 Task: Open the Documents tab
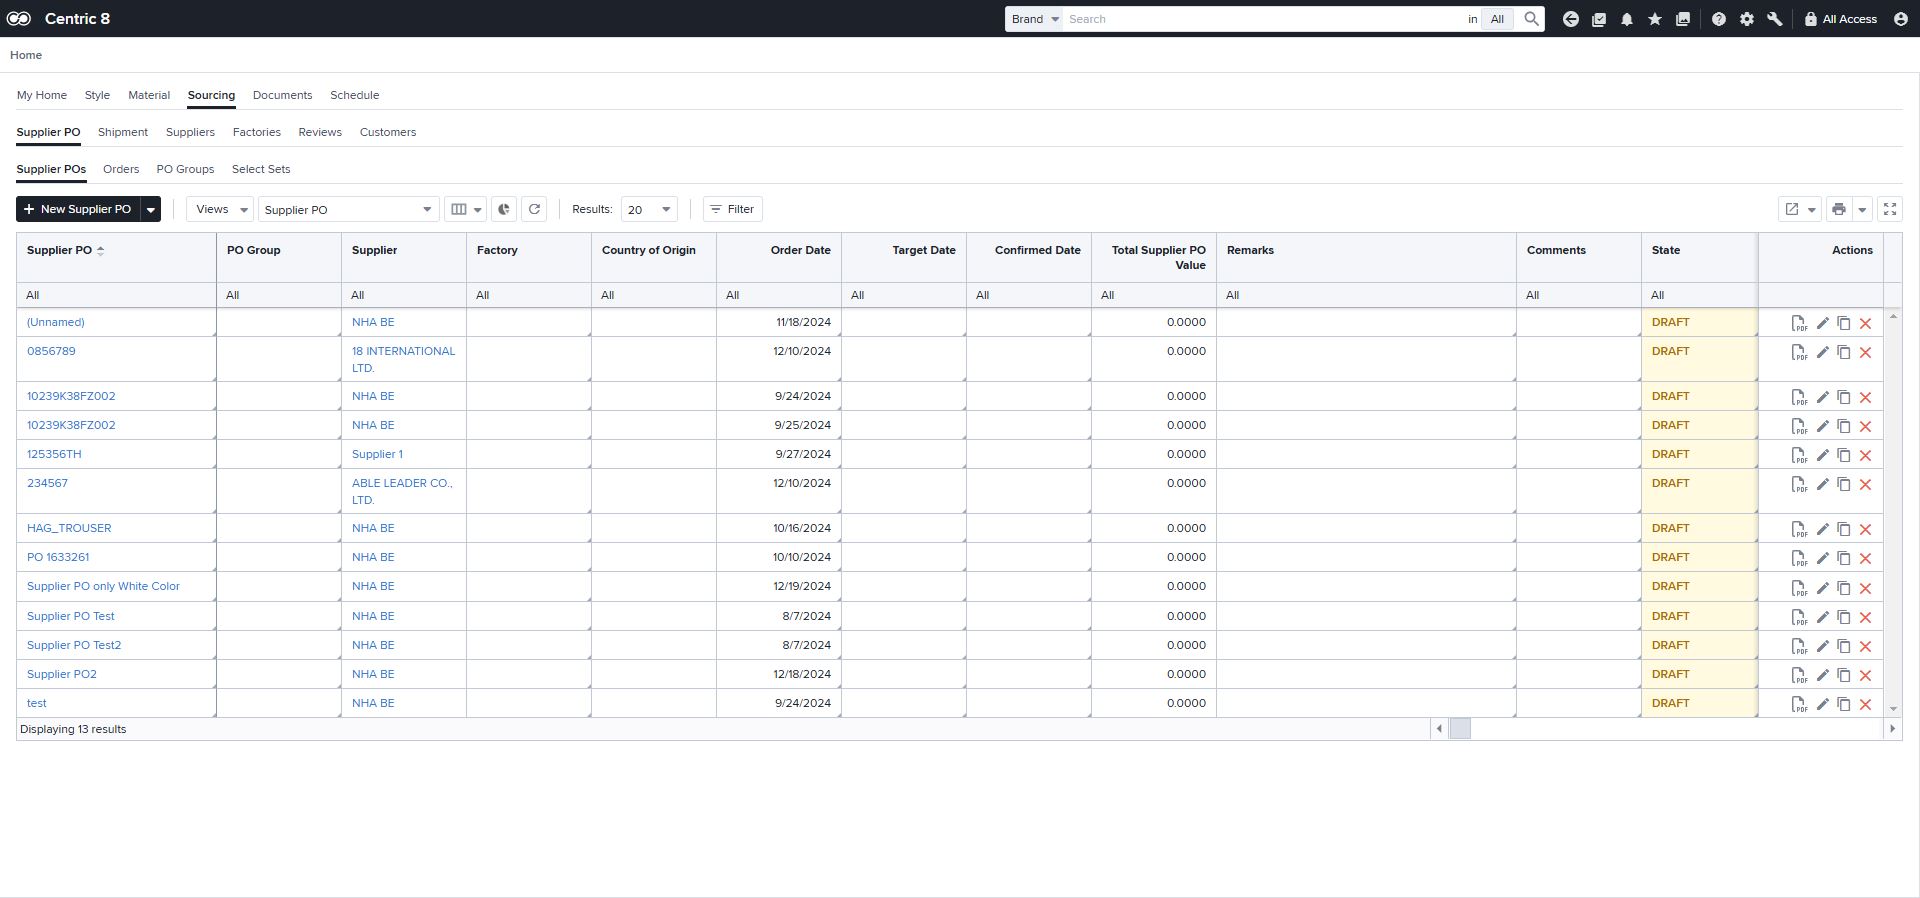pos(282,95)
